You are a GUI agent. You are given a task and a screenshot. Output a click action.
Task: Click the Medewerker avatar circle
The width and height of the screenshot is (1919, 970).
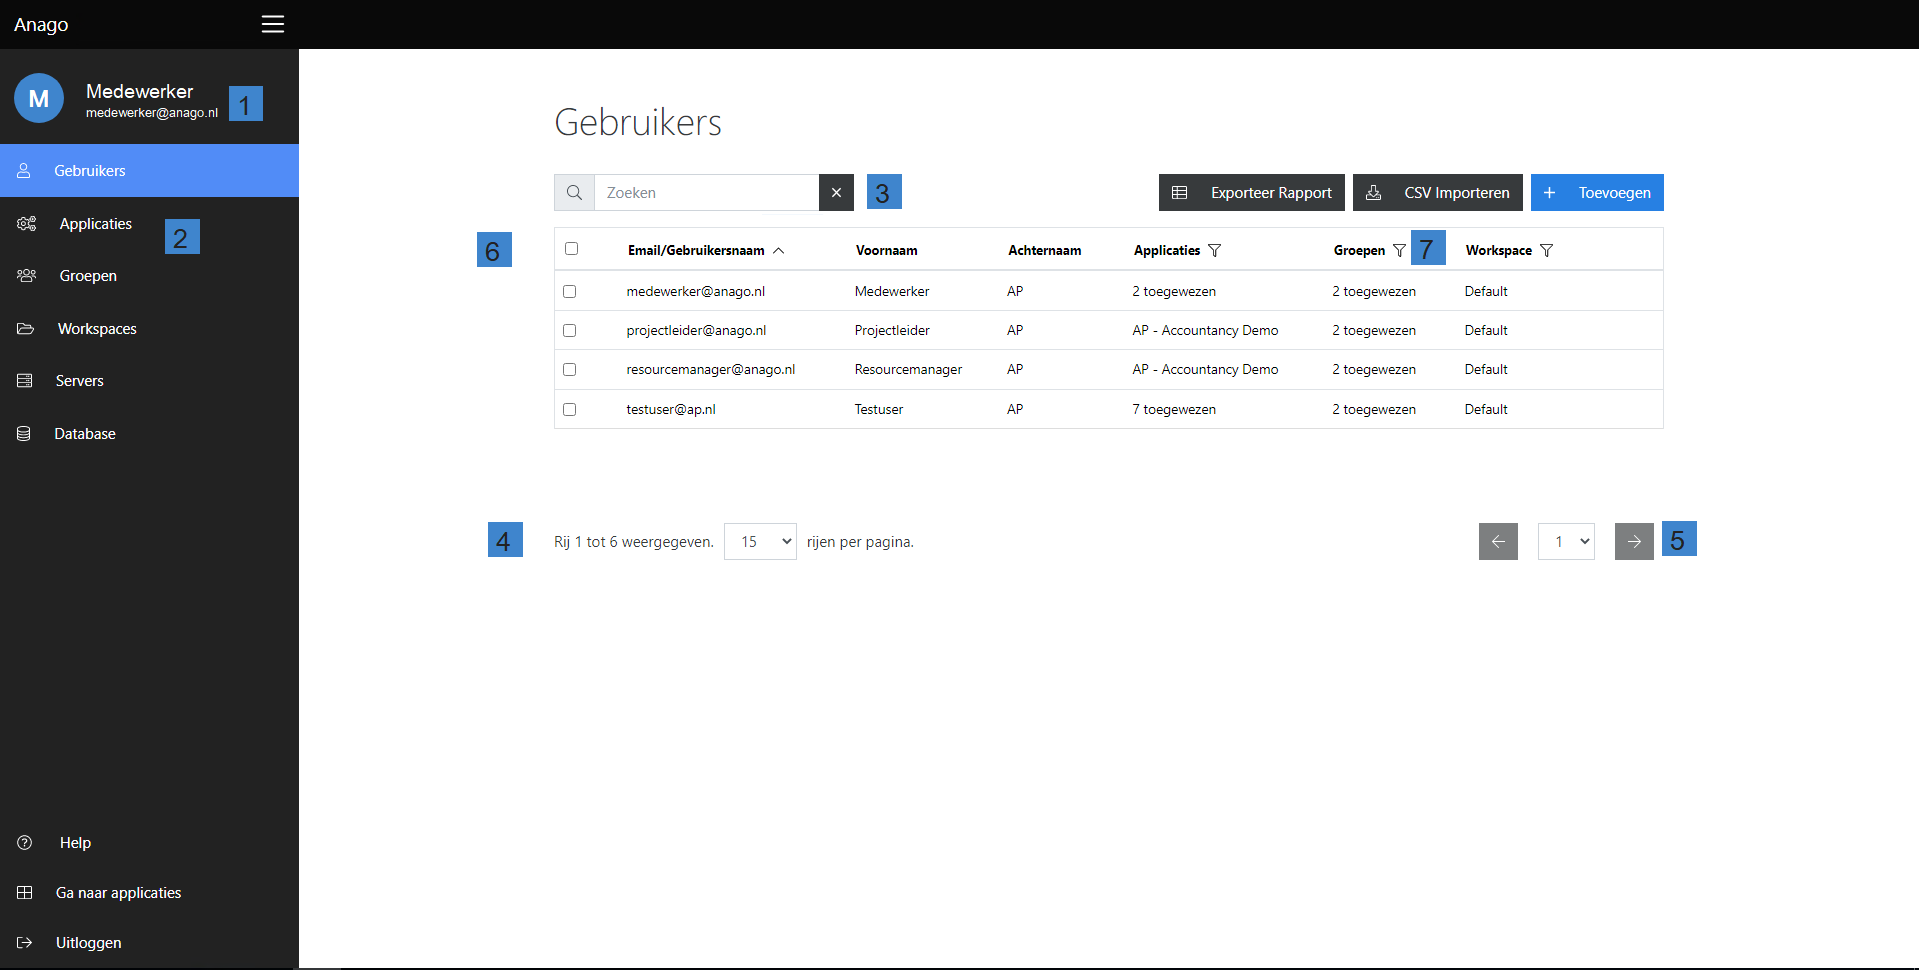point(39,99)
